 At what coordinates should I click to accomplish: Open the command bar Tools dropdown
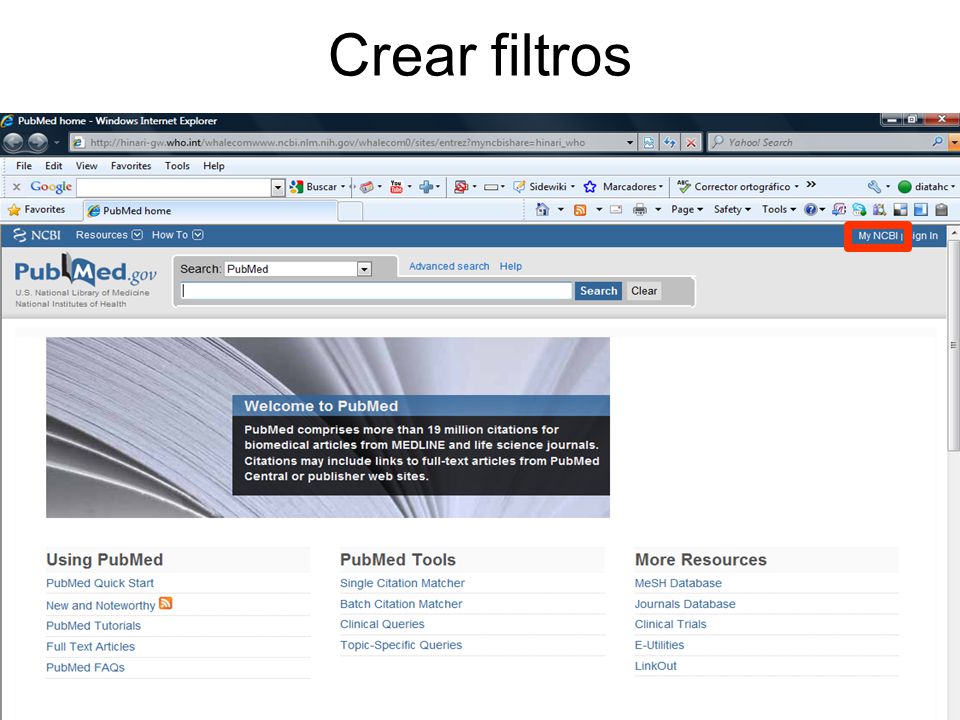(779, 209)
